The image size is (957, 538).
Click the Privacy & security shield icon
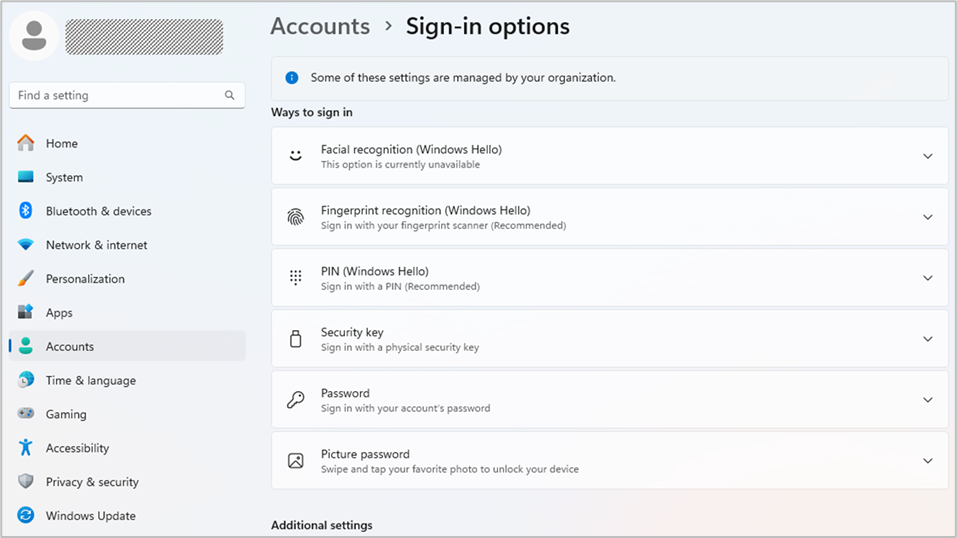tap(26, 482)
